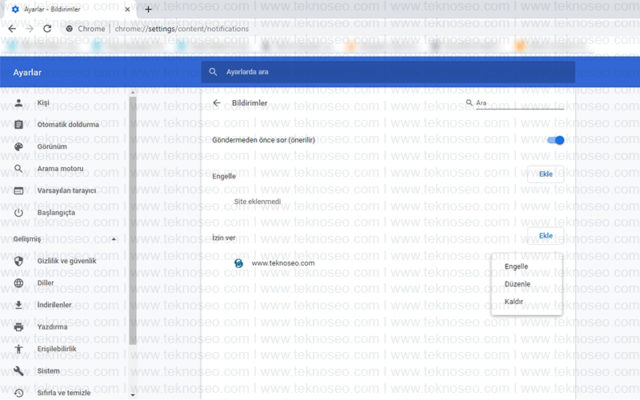640x400 pixels.
Task: Select the Ayarlar - Bildirimler tab
Action: pyautogui.click(x=69, y=9)
